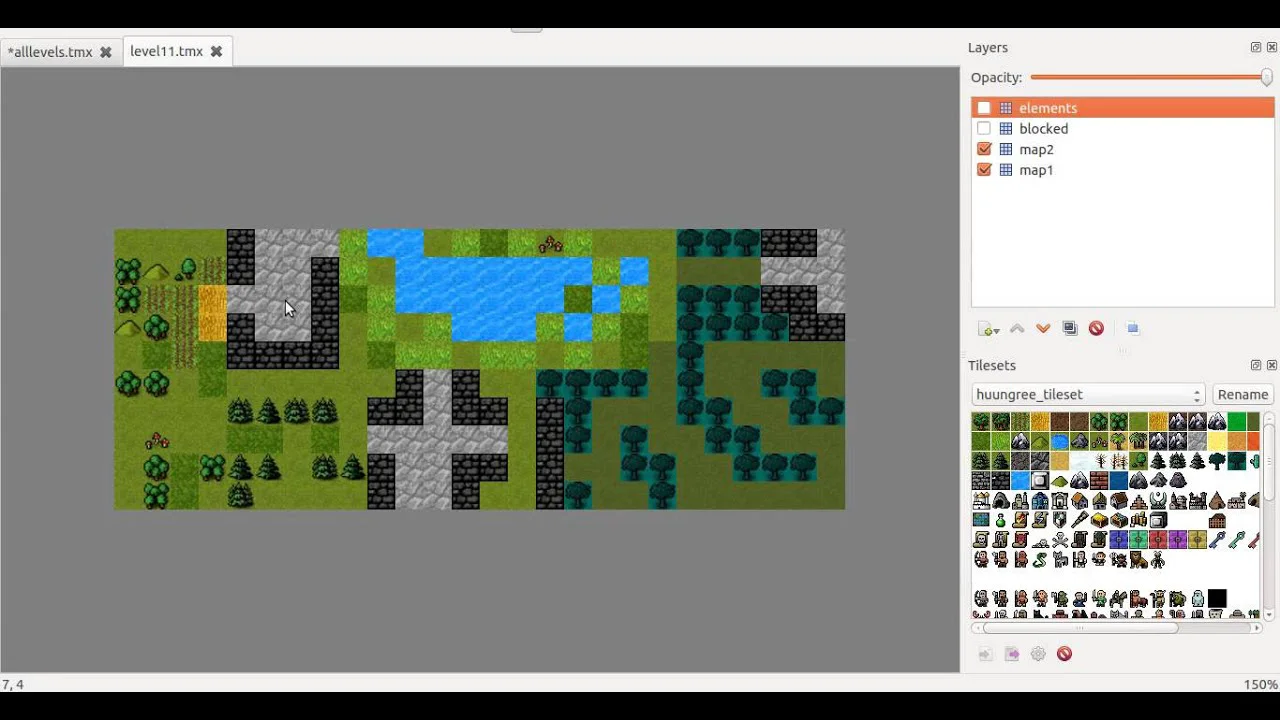Choose the solid black tile

(x=1217, y=599)
